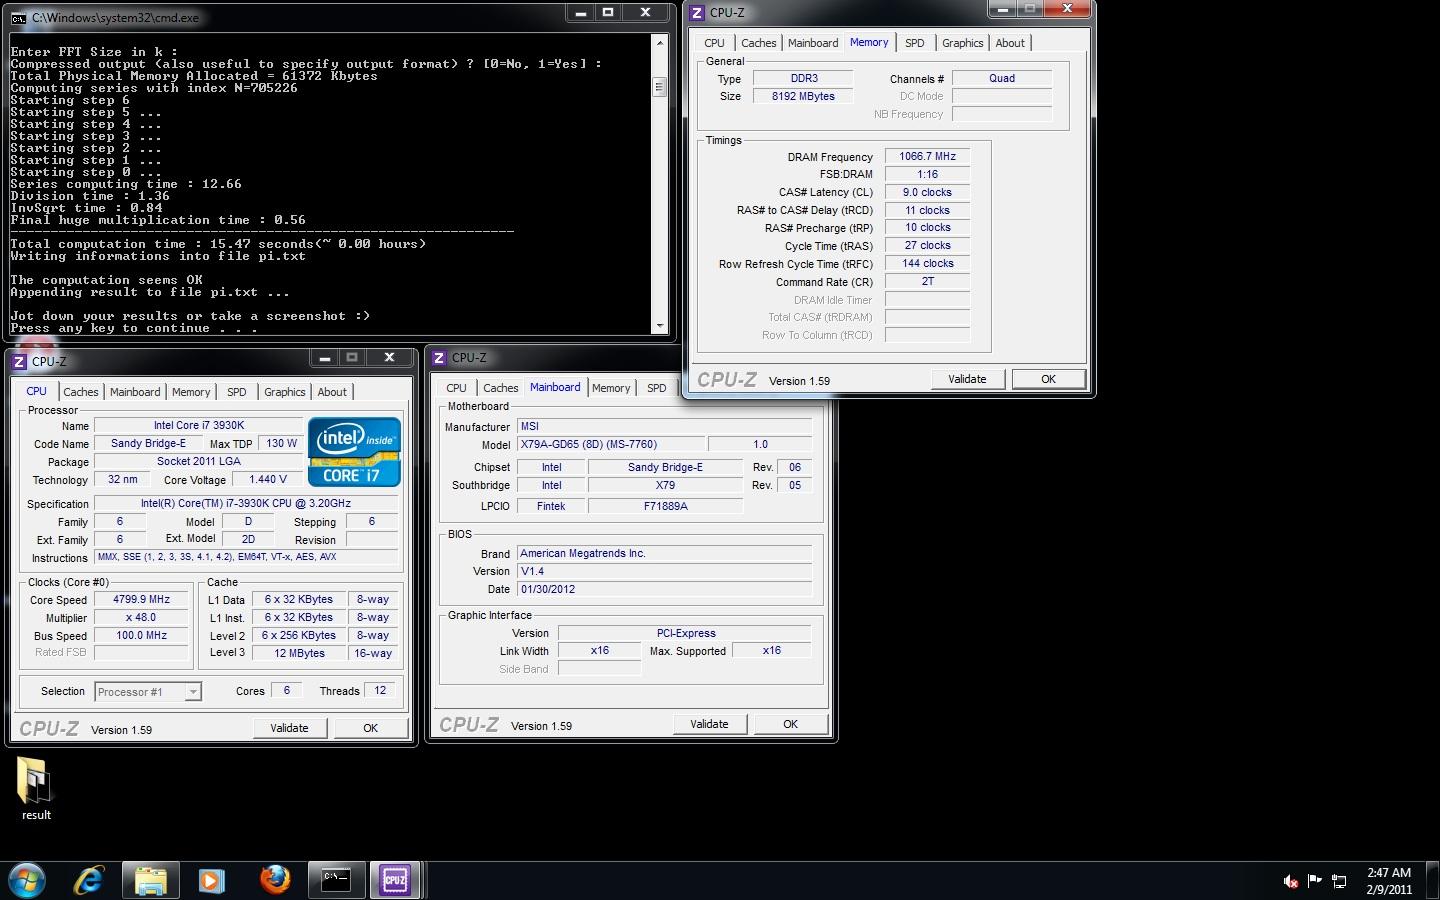Select Mainboard tab in Memory window
Screen dimensions: 1440x900
813,43
